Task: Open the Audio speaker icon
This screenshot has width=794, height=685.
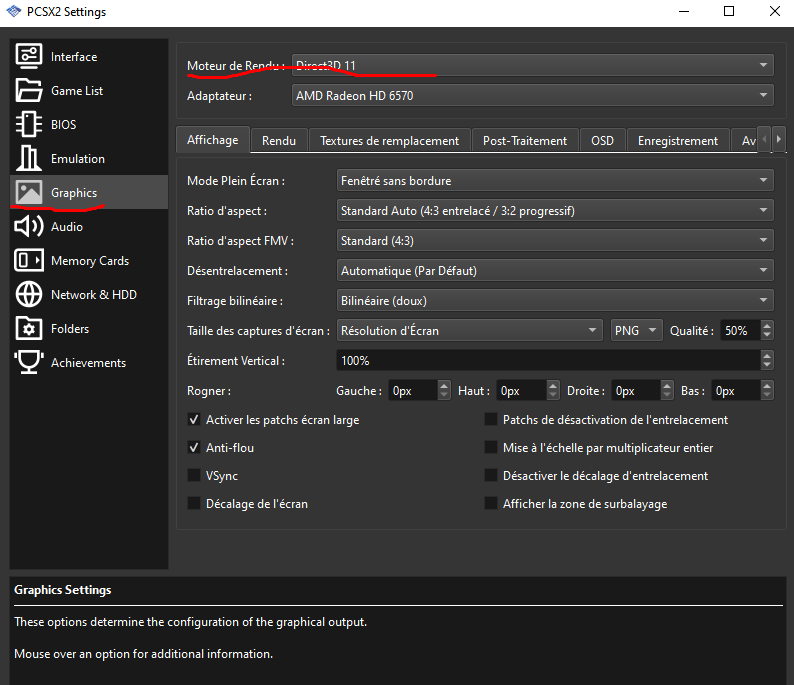Action: pos(29,226)
